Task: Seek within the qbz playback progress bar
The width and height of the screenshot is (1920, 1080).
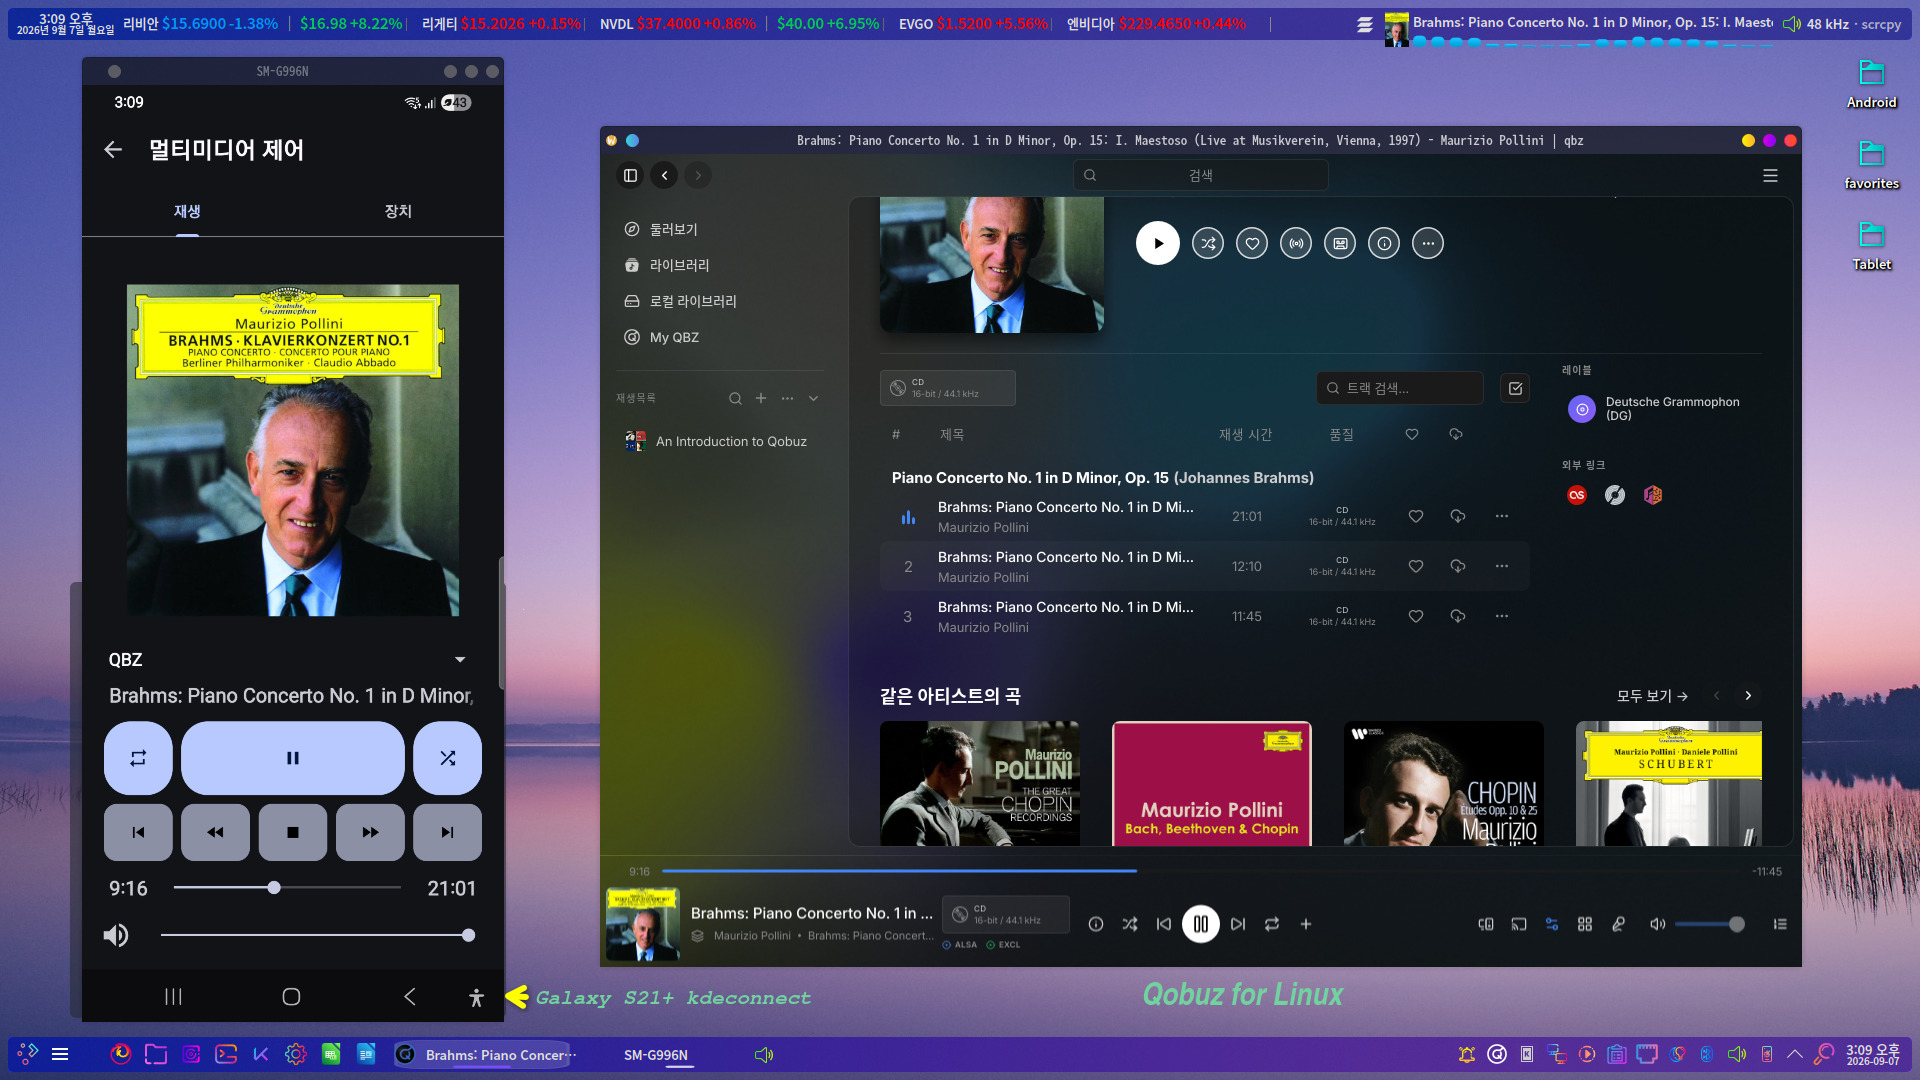Action: click(x=1201, y=871)
